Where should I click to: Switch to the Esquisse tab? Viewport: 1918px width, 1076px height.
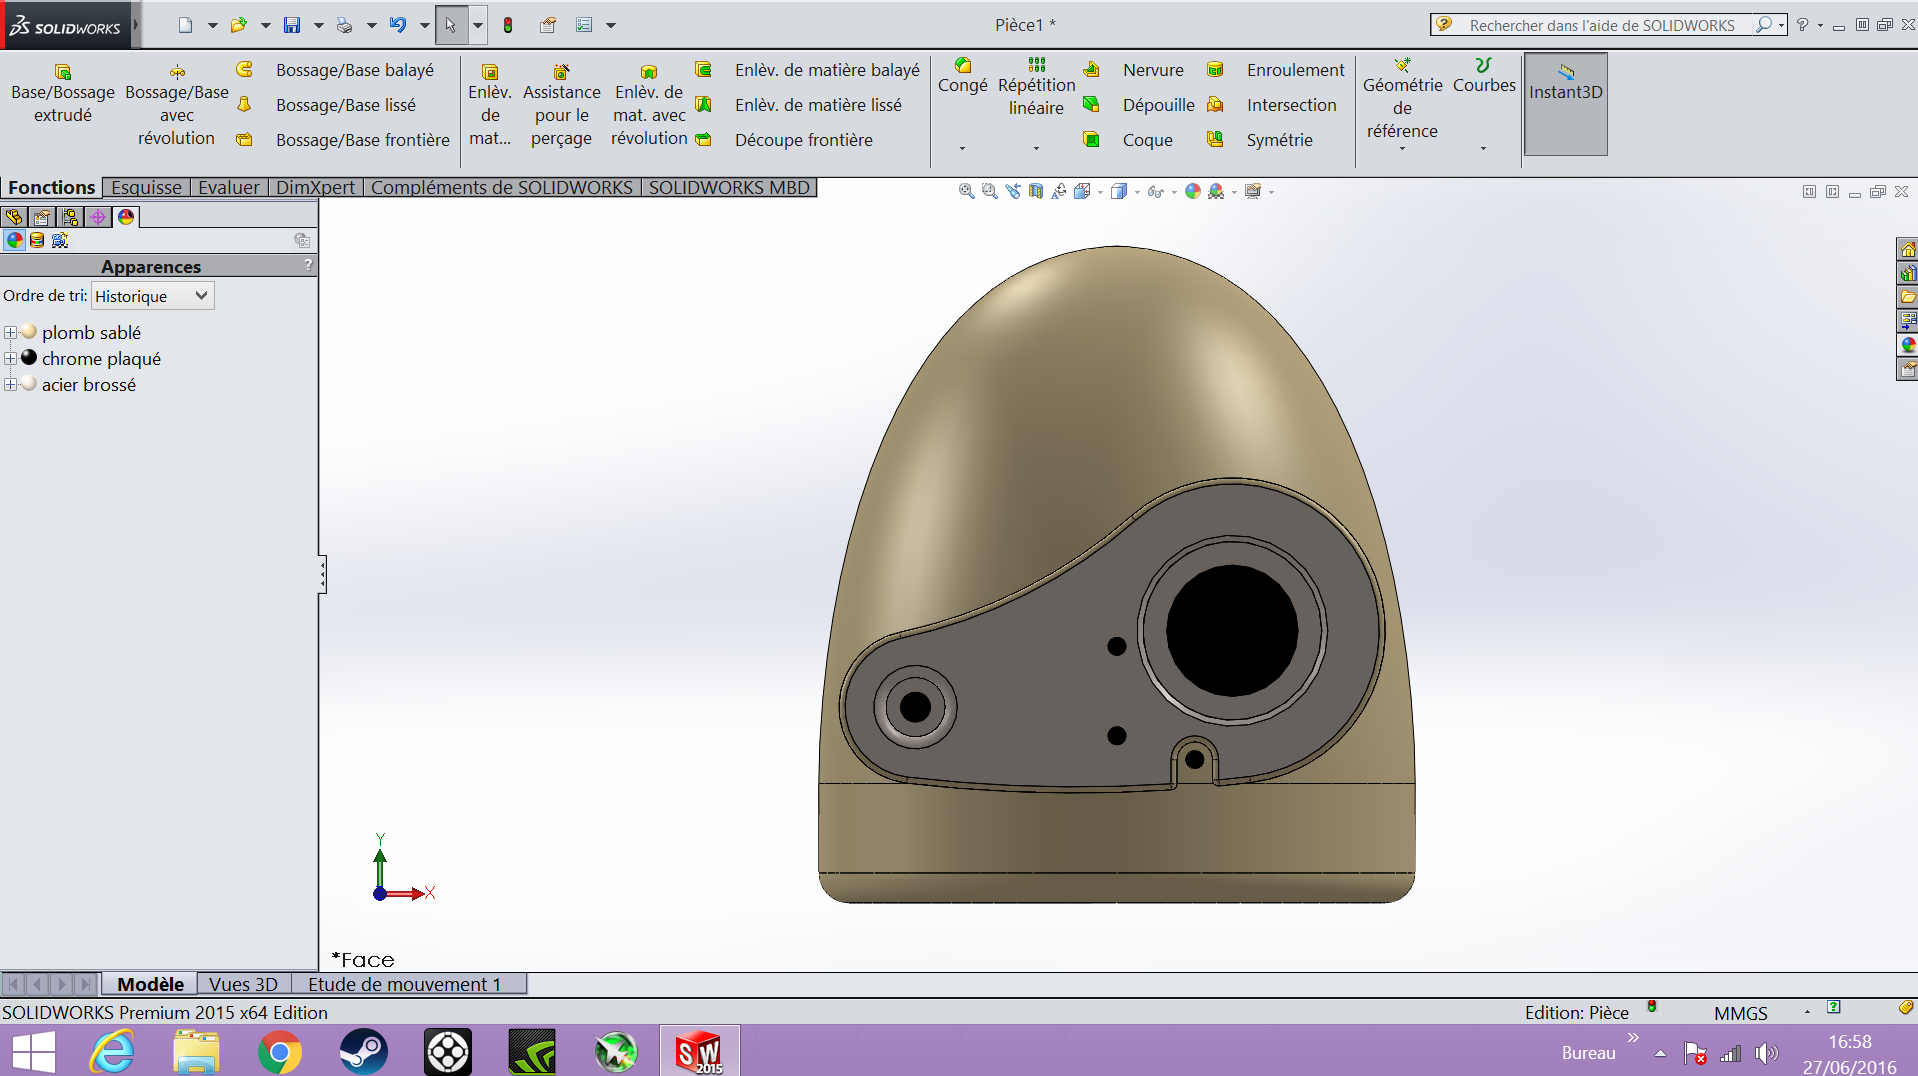[147, 187]
